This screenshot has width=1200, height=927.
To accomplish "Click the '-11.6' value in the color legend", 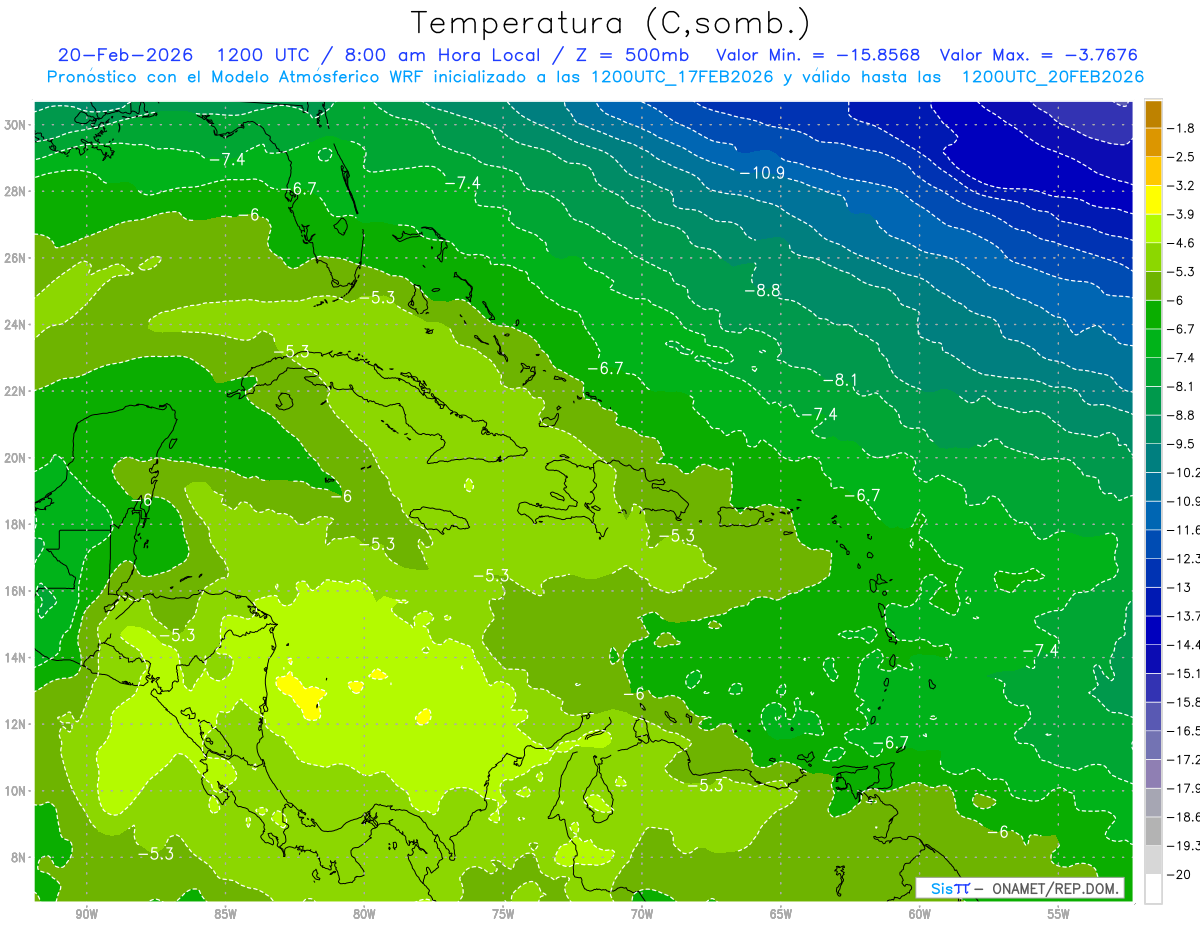I will [x=1183, y=529].
